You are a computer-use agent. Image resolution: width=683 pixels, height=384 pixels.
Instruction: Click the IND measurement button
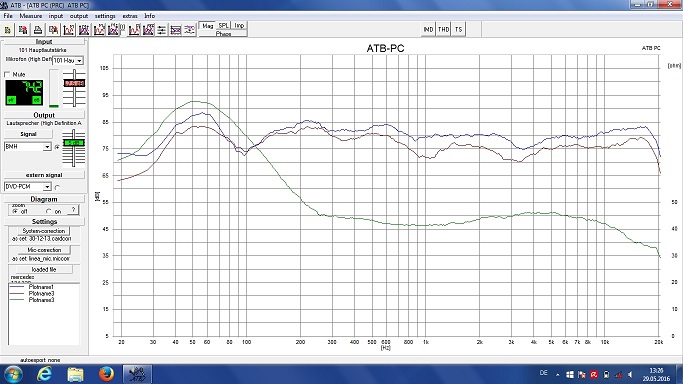[x=428, y=29]
